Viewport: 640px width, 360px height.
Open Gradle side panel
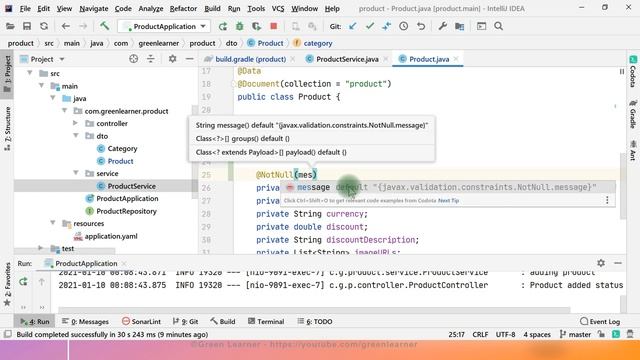pyautogui.click(x=633, y=114)
